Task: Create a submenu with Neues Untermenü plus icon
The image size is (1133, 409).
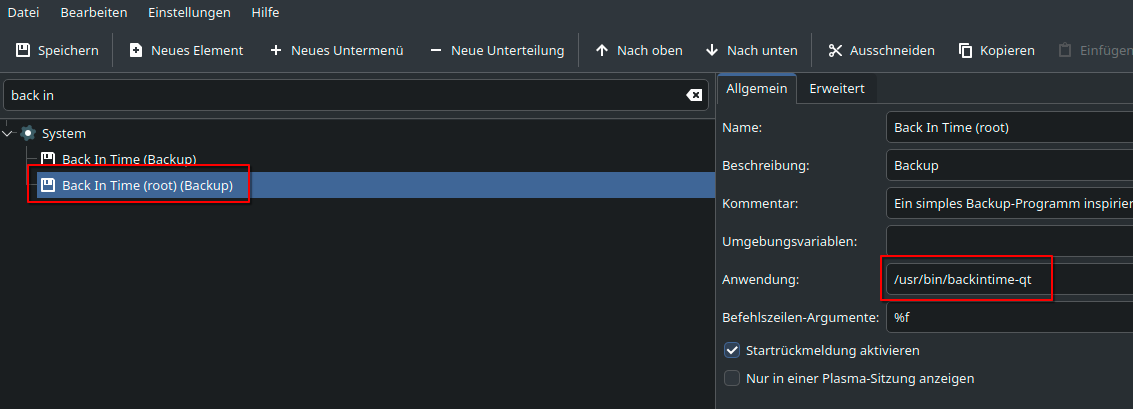Action: (x=275, y=51)
